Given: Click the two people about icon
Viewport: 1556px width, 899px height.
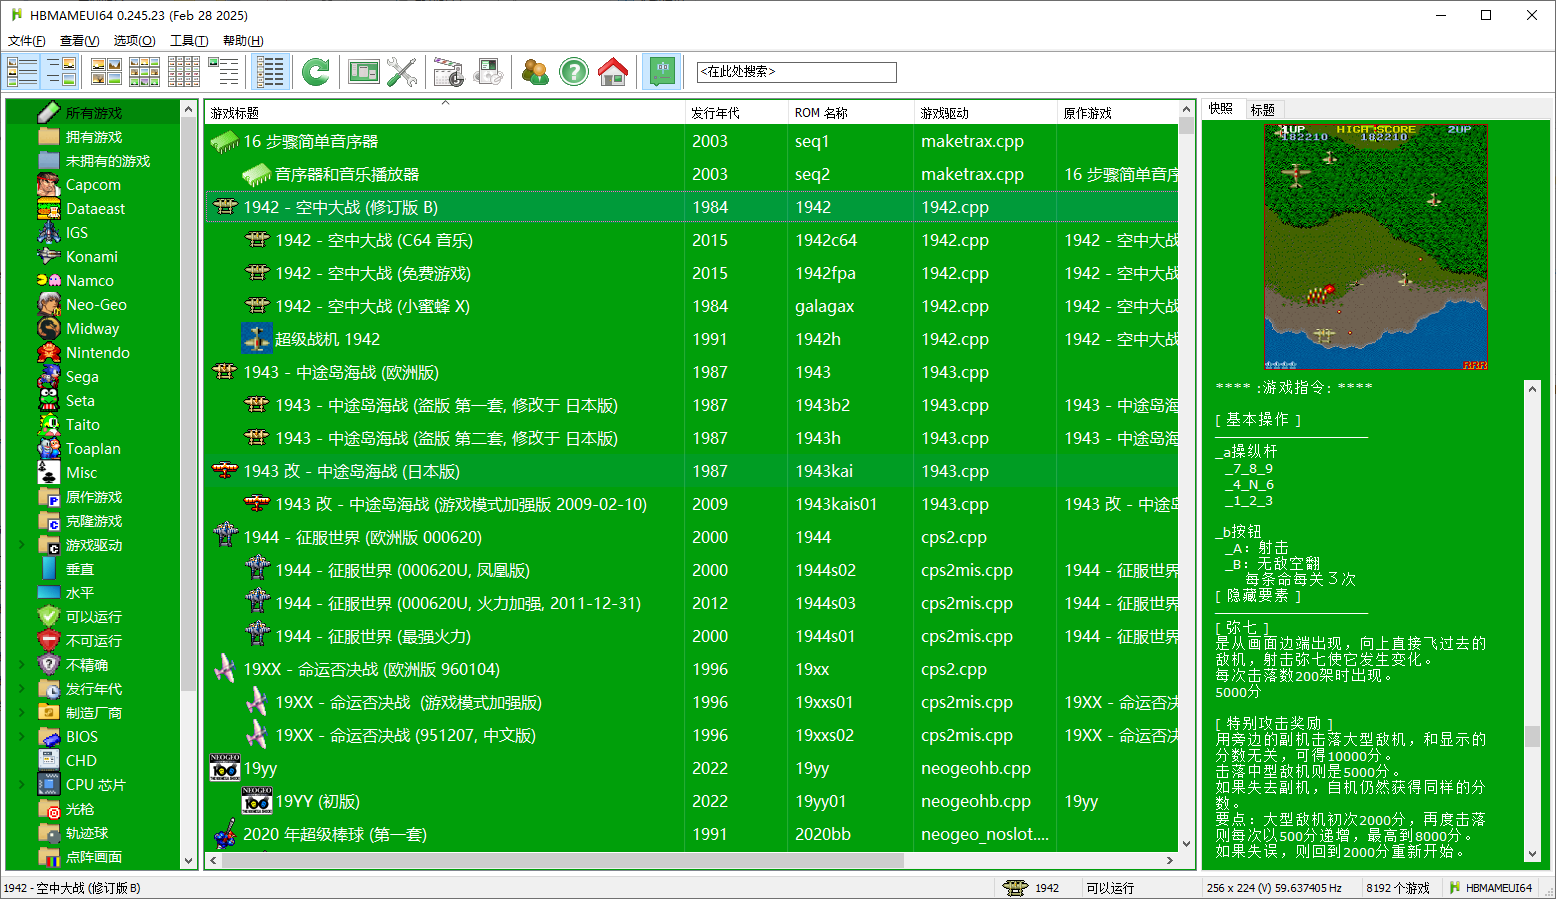Looking at the screenshot, I should pos(536,72).
